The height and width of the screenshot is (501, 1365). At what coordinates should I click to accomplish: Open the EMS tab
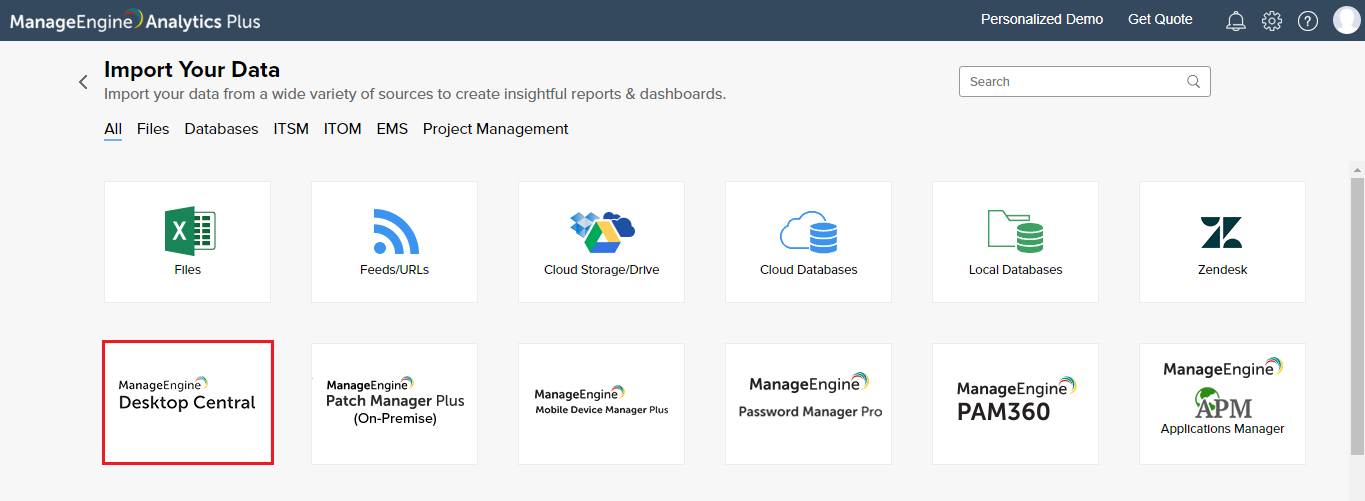point(392,129)
